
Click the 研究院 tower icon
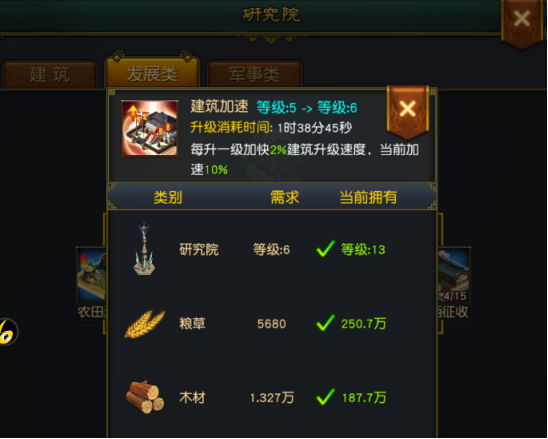(144, 249)
